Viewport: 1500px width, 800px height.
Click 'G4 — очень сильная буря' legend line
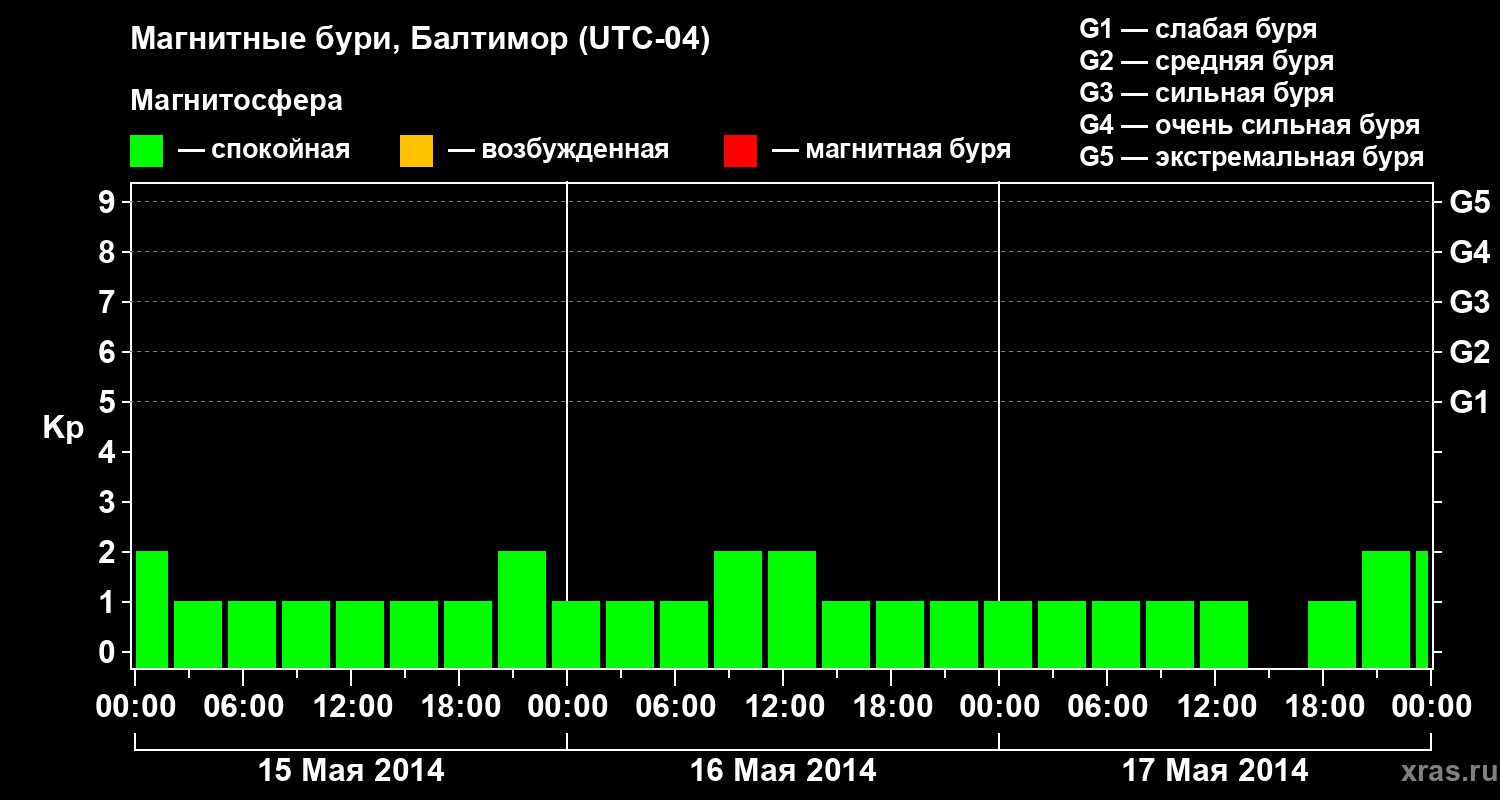[1250, 125]
